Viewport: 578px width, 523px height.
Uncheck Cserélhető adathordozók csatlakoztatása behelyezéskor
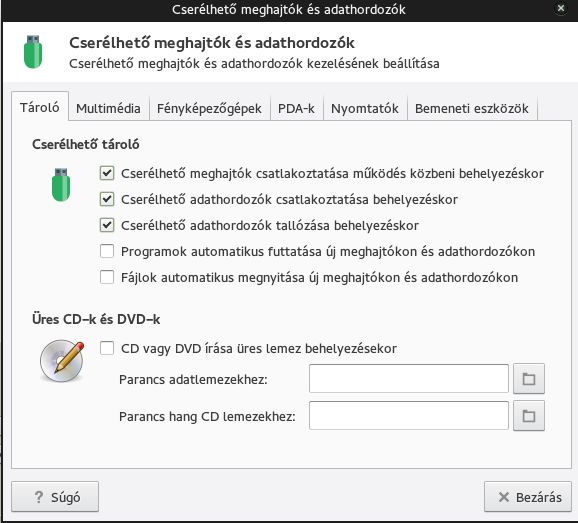click(x=107, y=199)
